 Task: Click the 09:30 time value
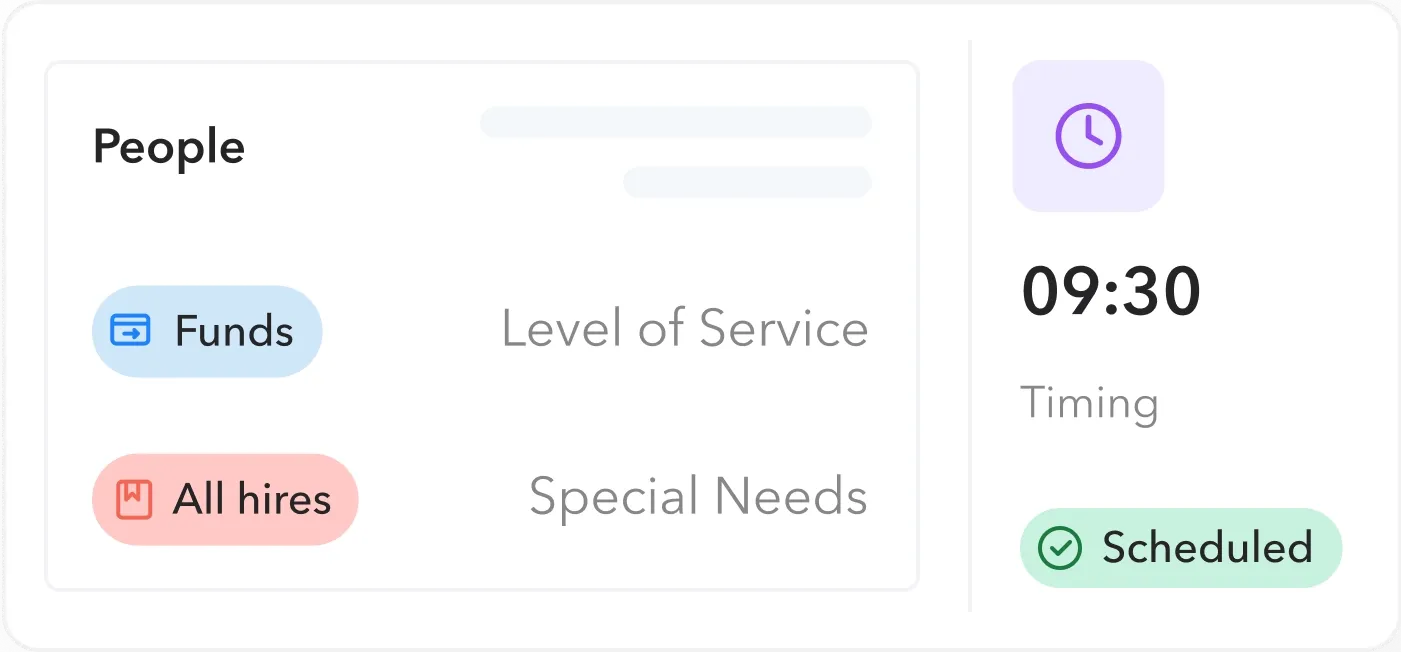1111,293
